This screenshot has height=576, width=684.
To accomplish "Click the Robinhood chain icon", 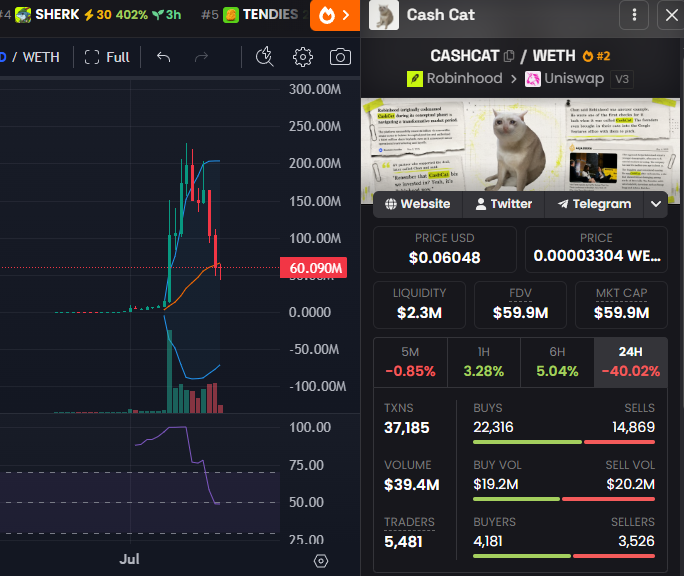I will [x=414, y=79].
